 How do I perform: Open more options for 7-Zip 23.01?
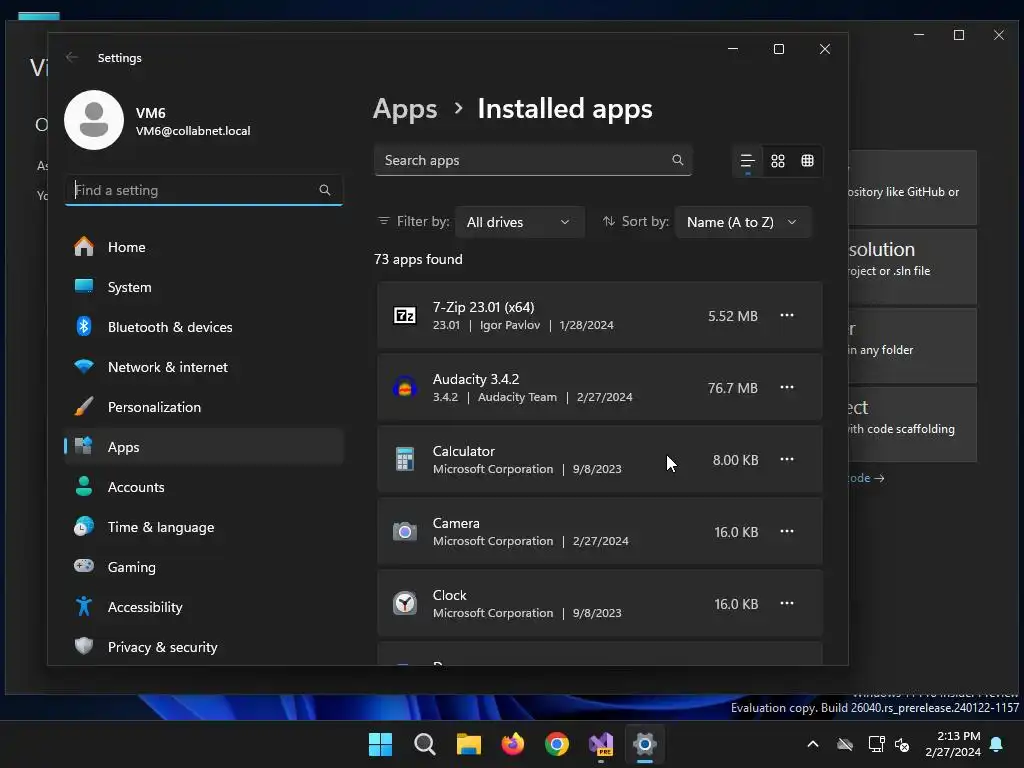pyautogui.click(x=787, y=315)
